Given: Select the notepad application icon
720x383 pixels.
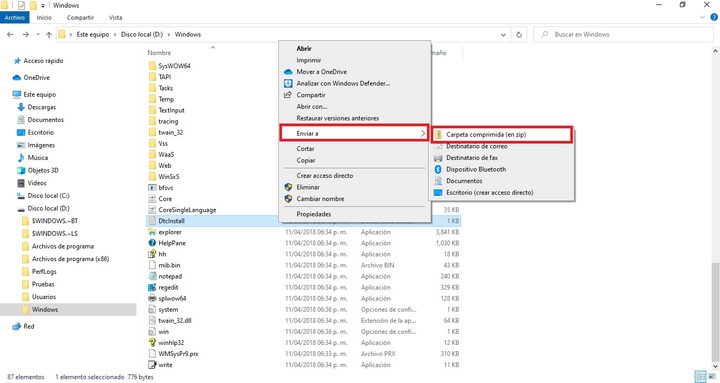Looking at the screenshot, I should (x=152, y=276).
